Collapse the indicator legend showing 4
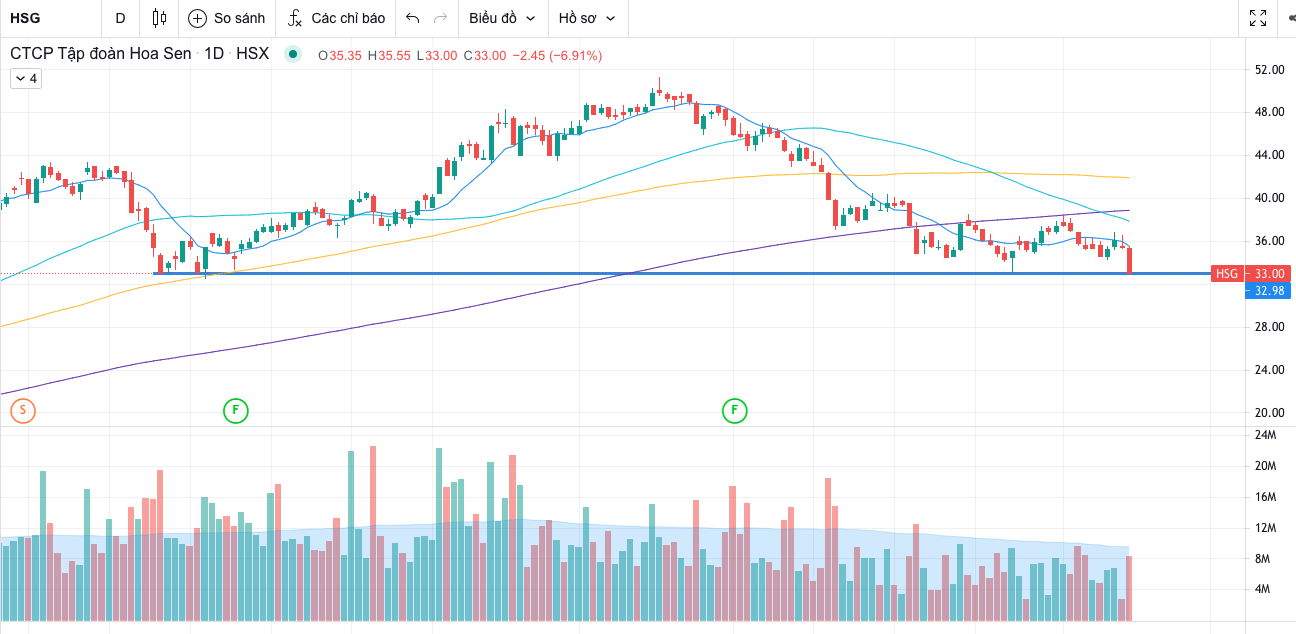The image size is (1296, 634). point(26,78)
